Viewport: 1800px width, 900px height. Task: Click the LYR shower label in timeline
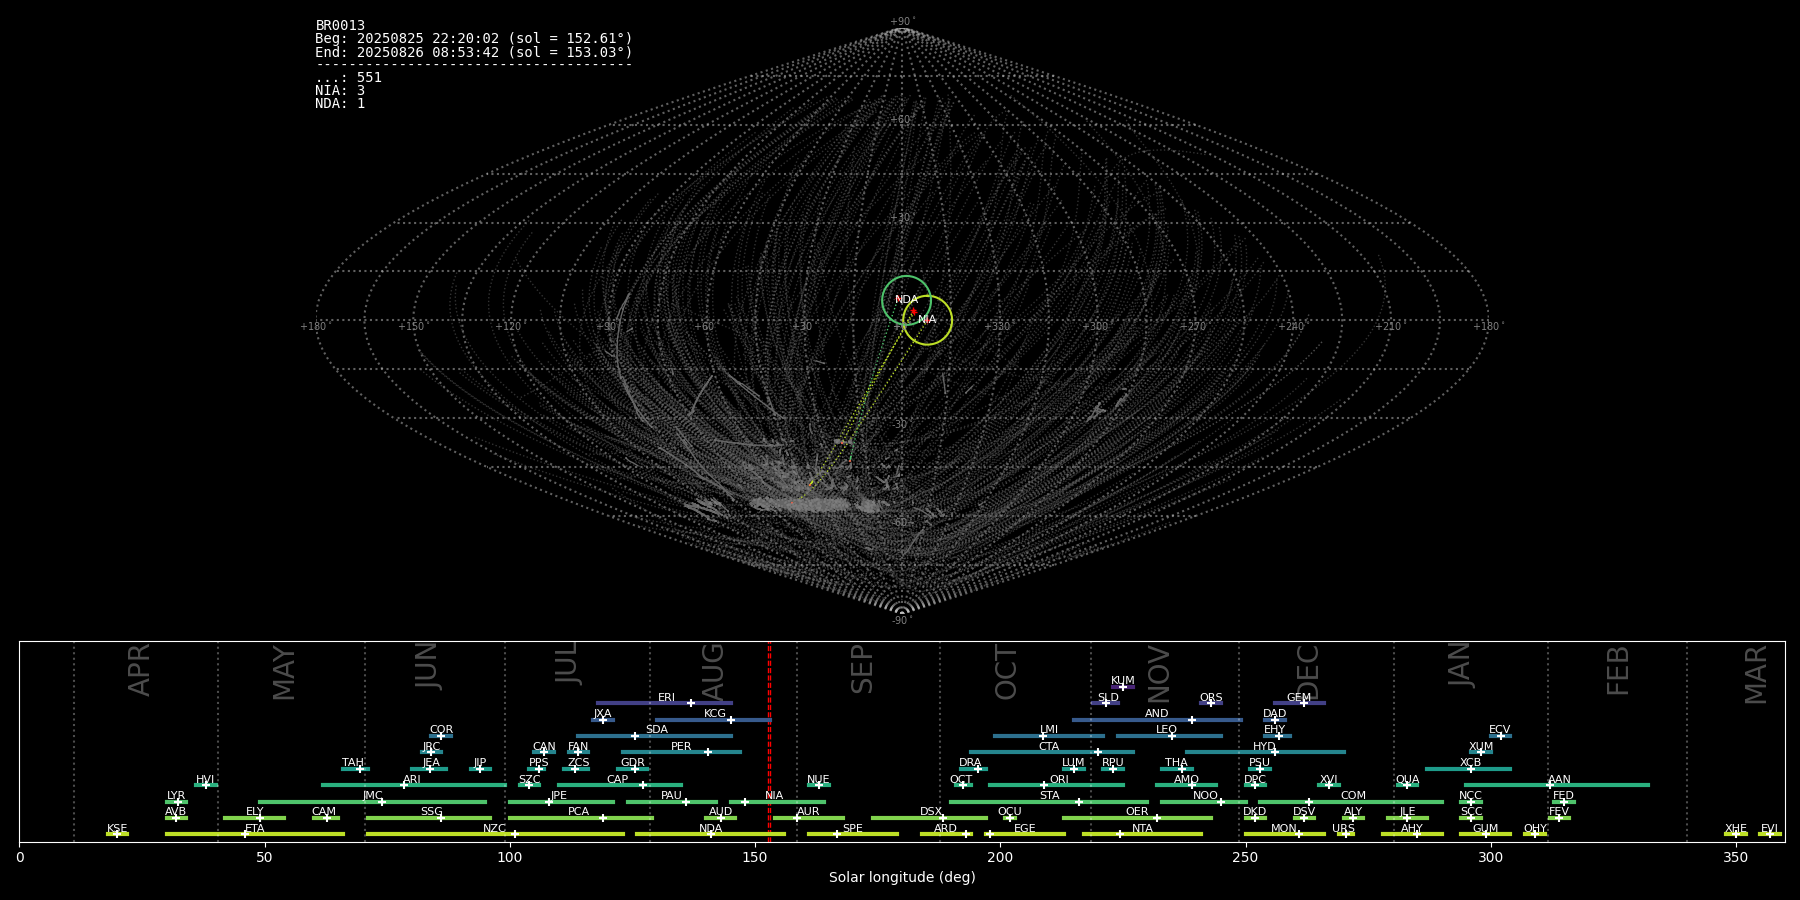[176, 796]
